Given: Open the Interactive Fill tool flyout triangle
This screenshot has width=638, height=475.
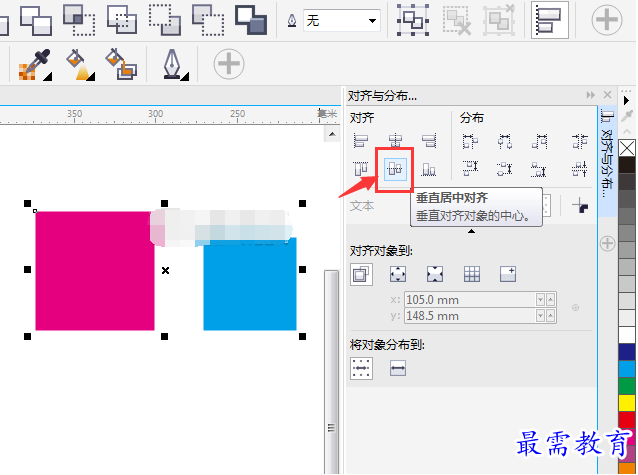Looking at the screenshot, I should click(91, 77).
